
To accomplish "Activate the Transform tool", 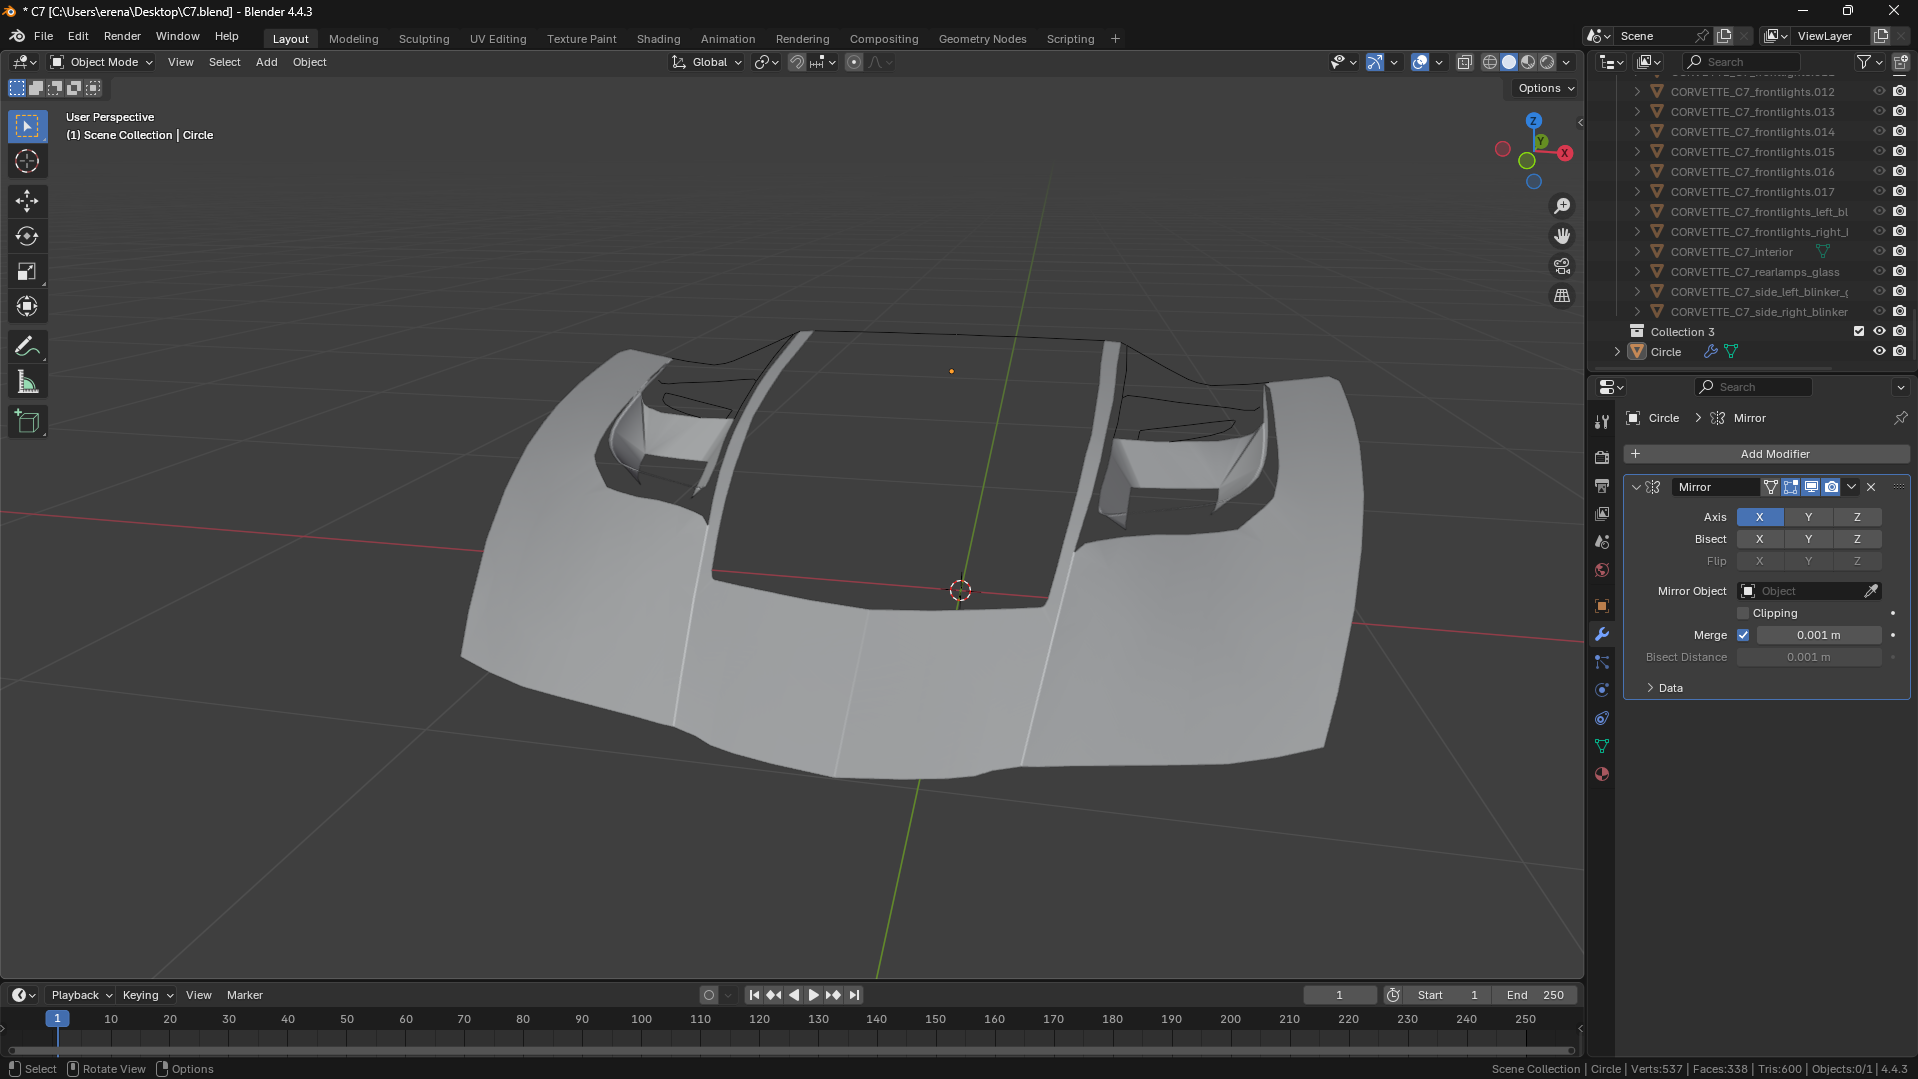I will [27, 306].
